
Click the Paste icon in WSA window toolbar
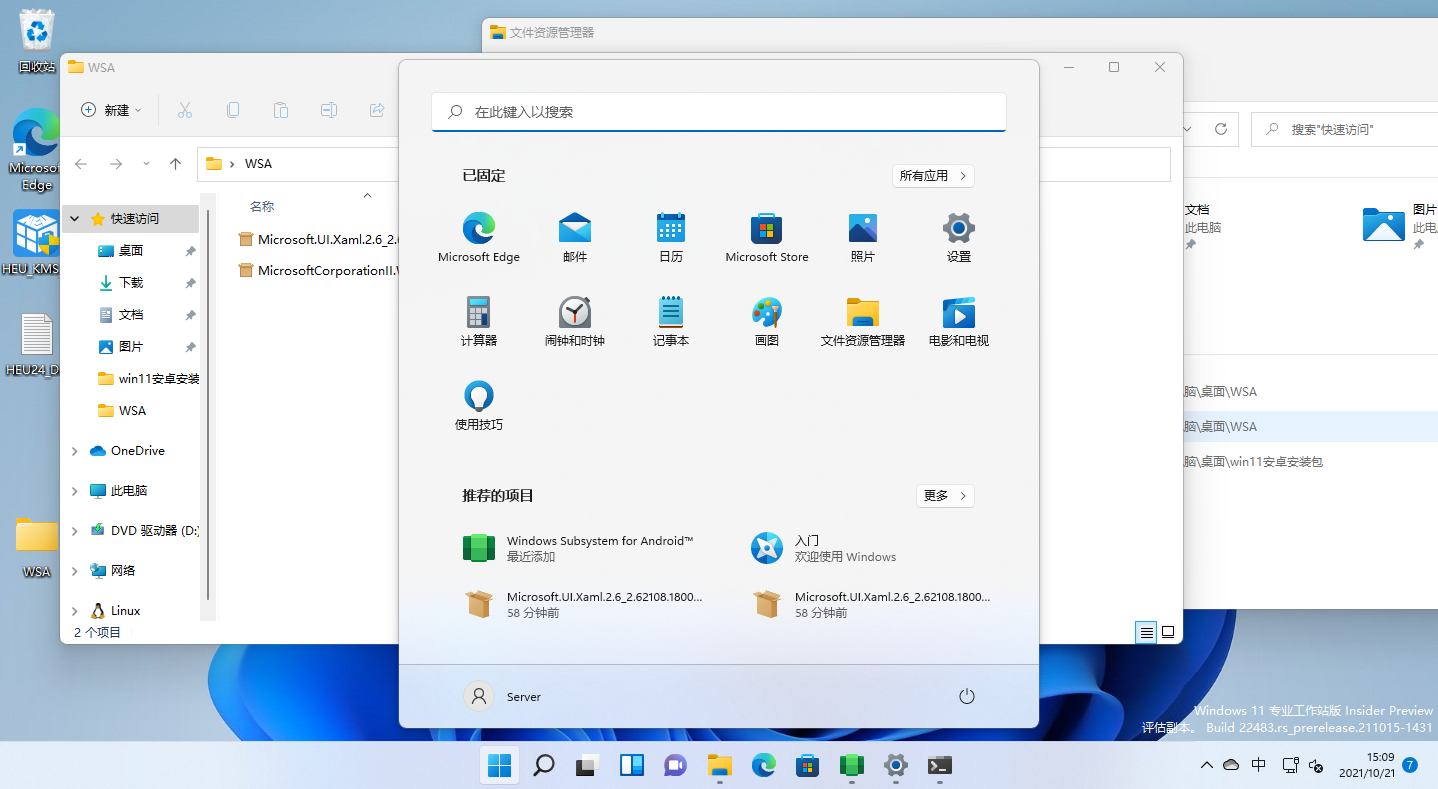click(x=281, y=110)
